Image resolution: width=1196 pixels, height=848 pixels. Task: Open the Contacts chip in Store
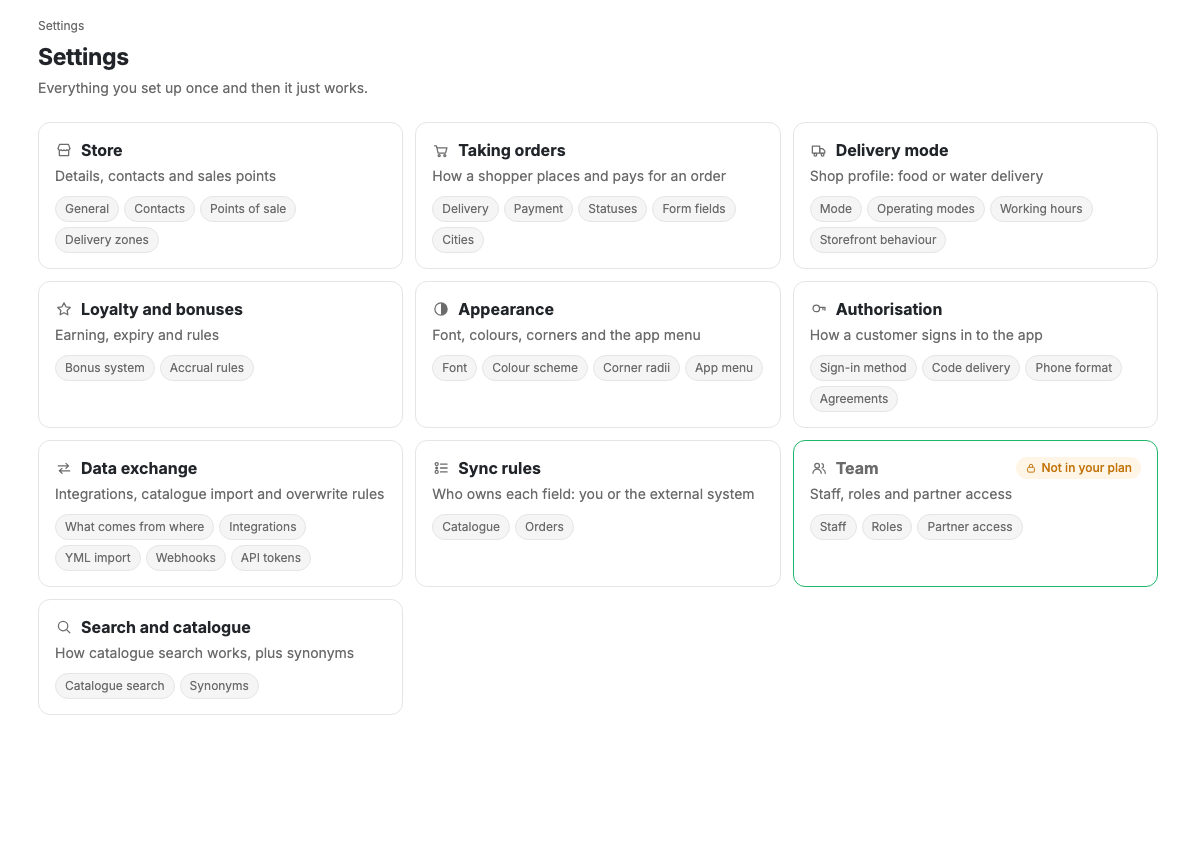point(159,209)
